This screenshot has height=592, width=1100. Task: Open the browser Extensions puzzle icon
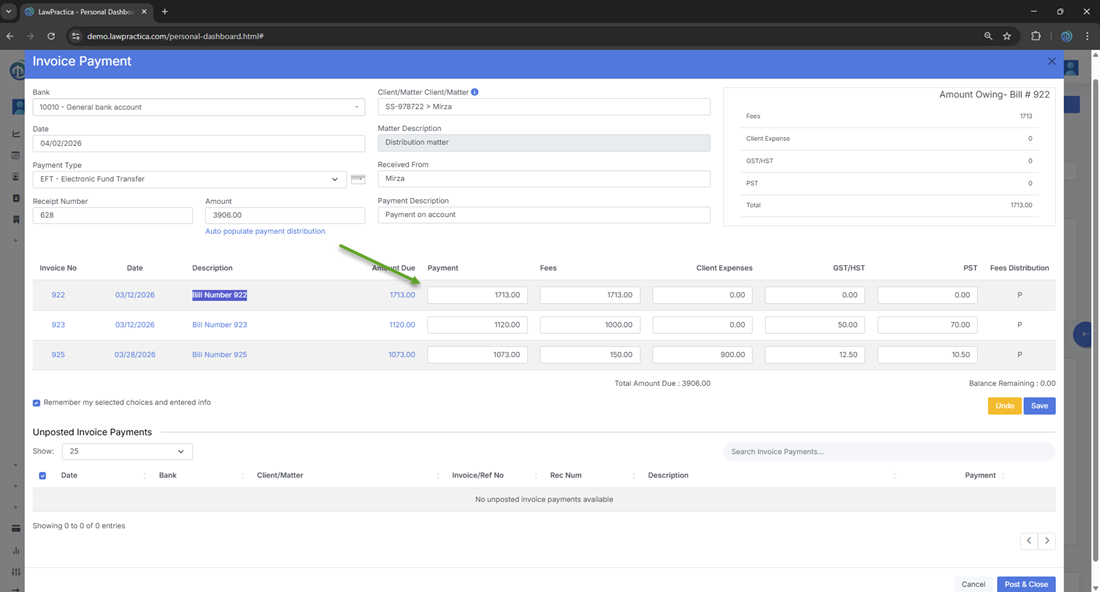[x=1036, y=36]
